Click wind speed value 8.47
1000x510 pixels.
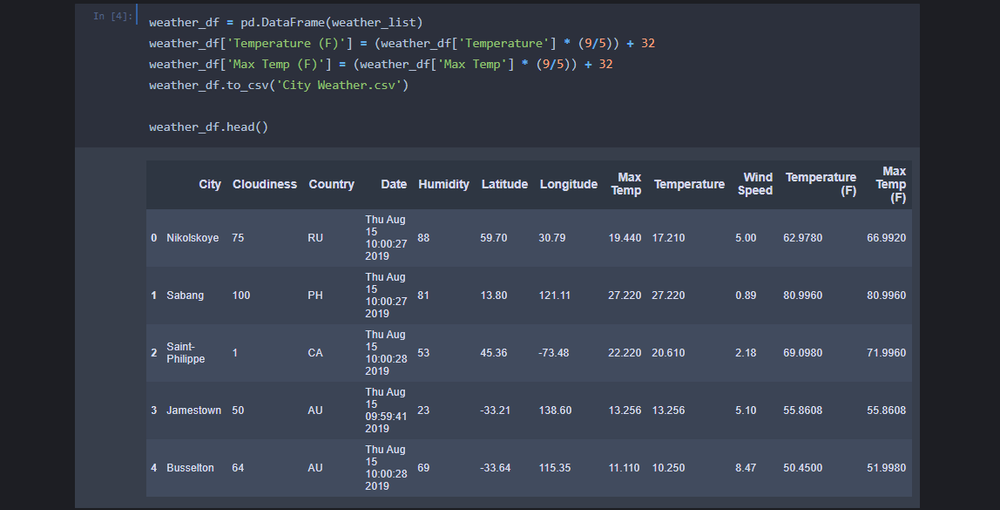(746, 467)
